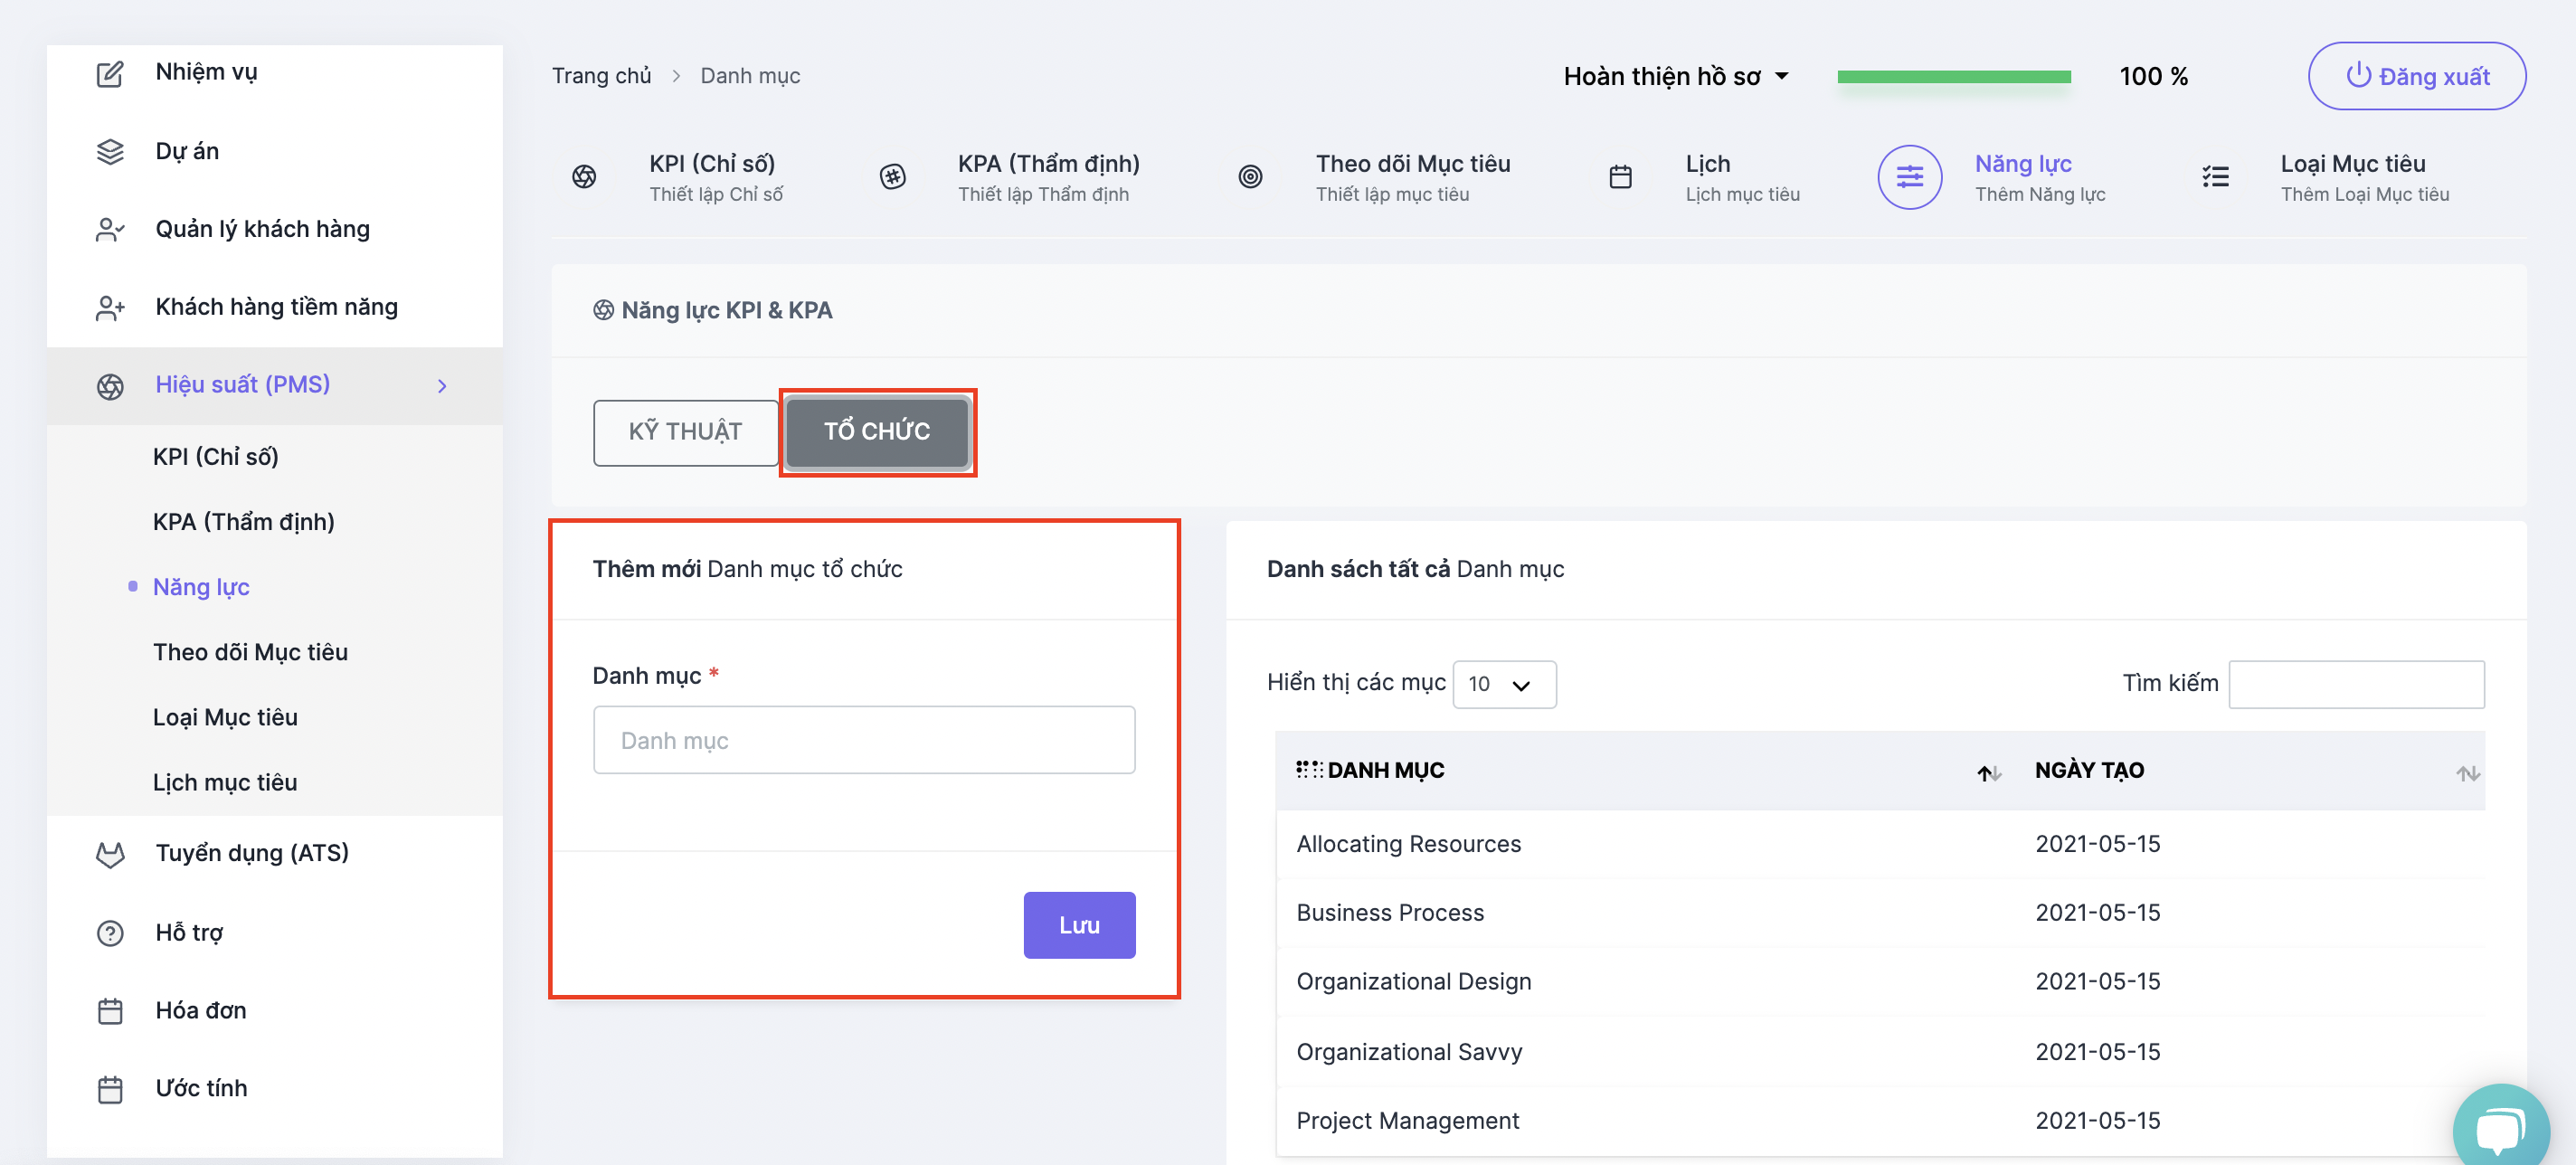Open the chat bubble widget
This screenshot has width=2576, height=1165.
2500,1128
